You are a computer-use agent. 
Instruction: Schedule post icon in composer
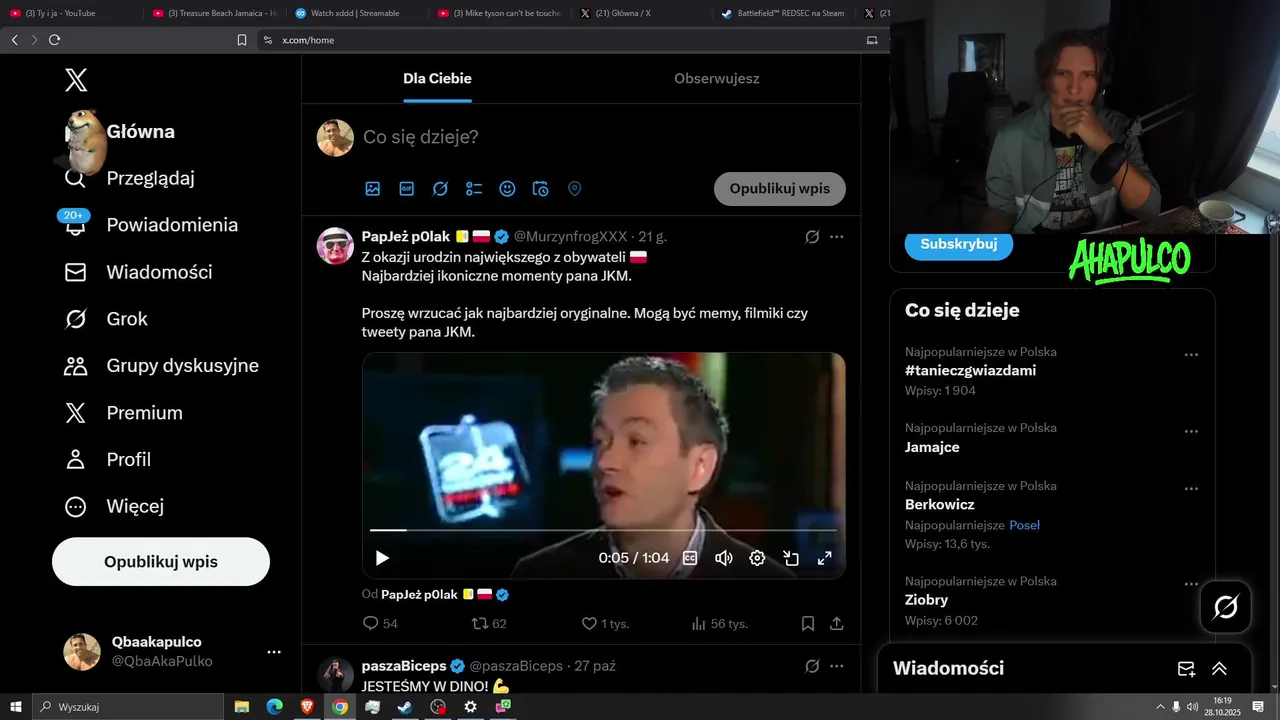click(541, 189)
